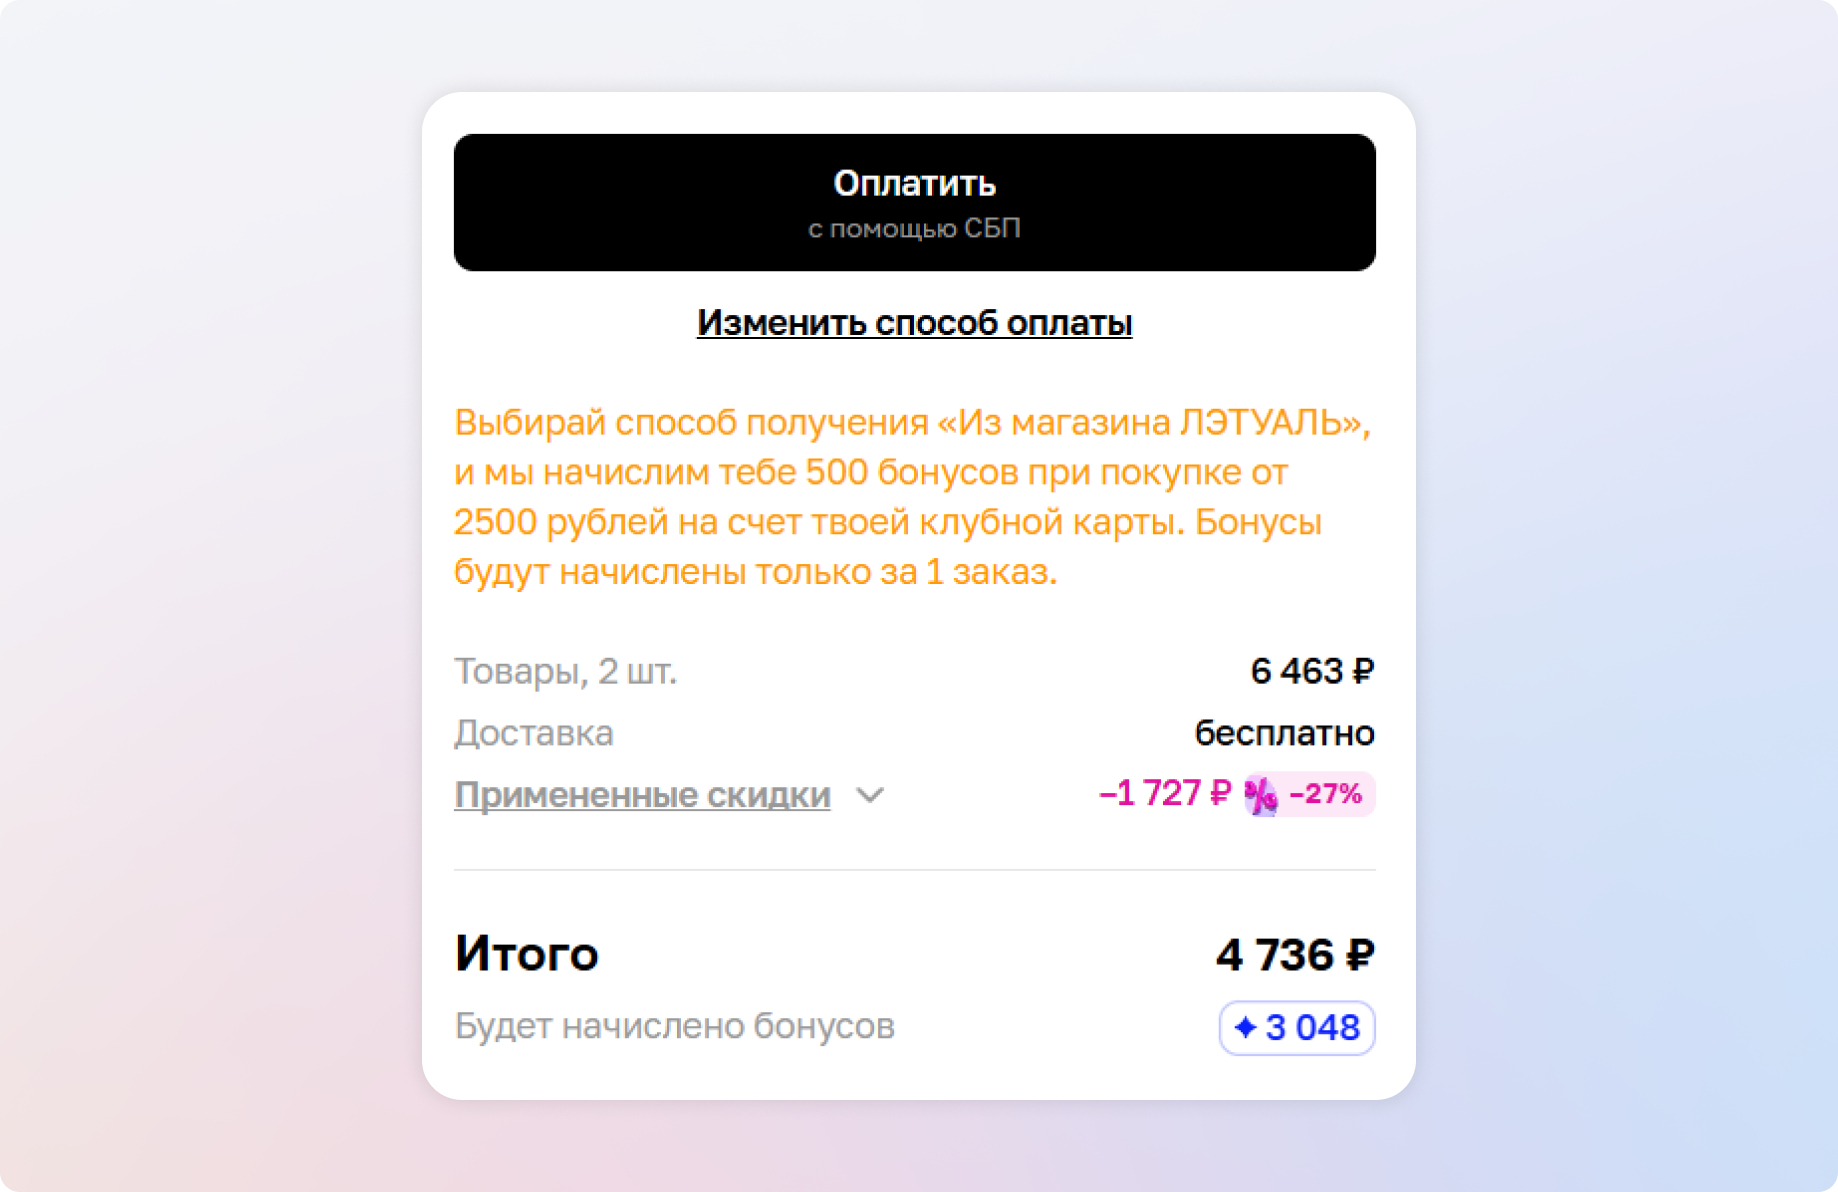The width and height of the screenshot is (1838, 1192).
Task: Select the orange ЛЭТУАЛЬ promo text
Action: click(911, 497)
